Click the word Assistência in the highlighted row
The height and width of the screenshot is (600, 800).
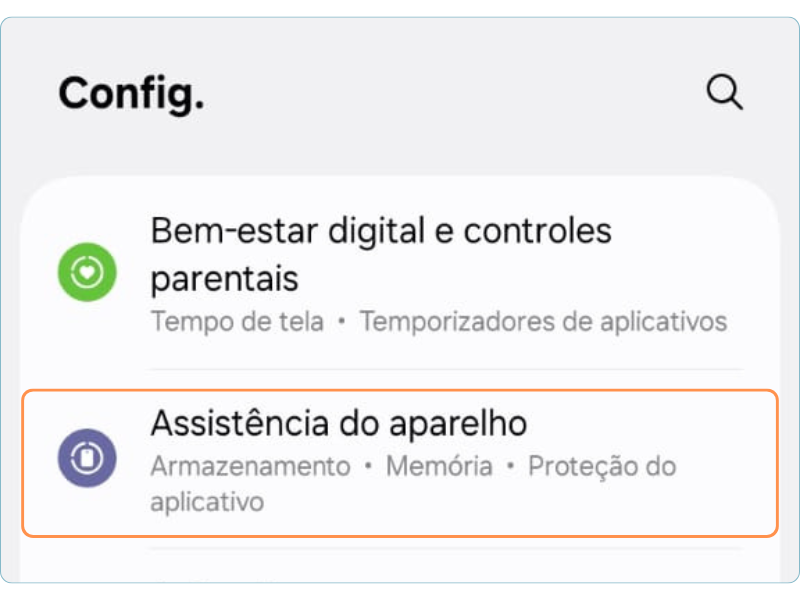239,424
